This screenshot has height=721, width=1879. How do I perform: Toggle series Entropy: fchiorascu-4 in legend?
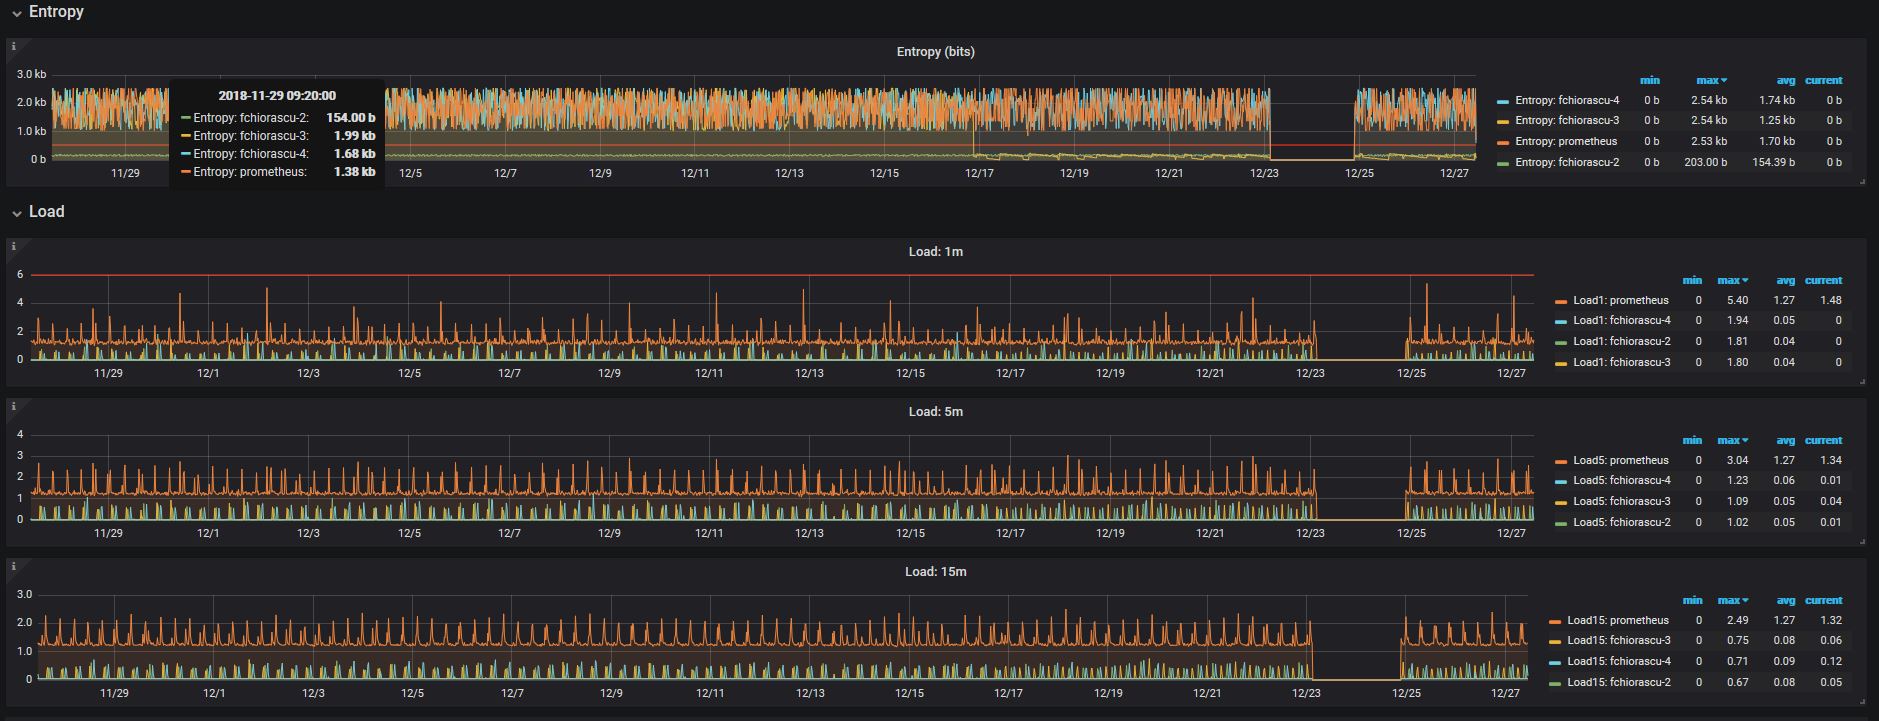pos(1567,100)
